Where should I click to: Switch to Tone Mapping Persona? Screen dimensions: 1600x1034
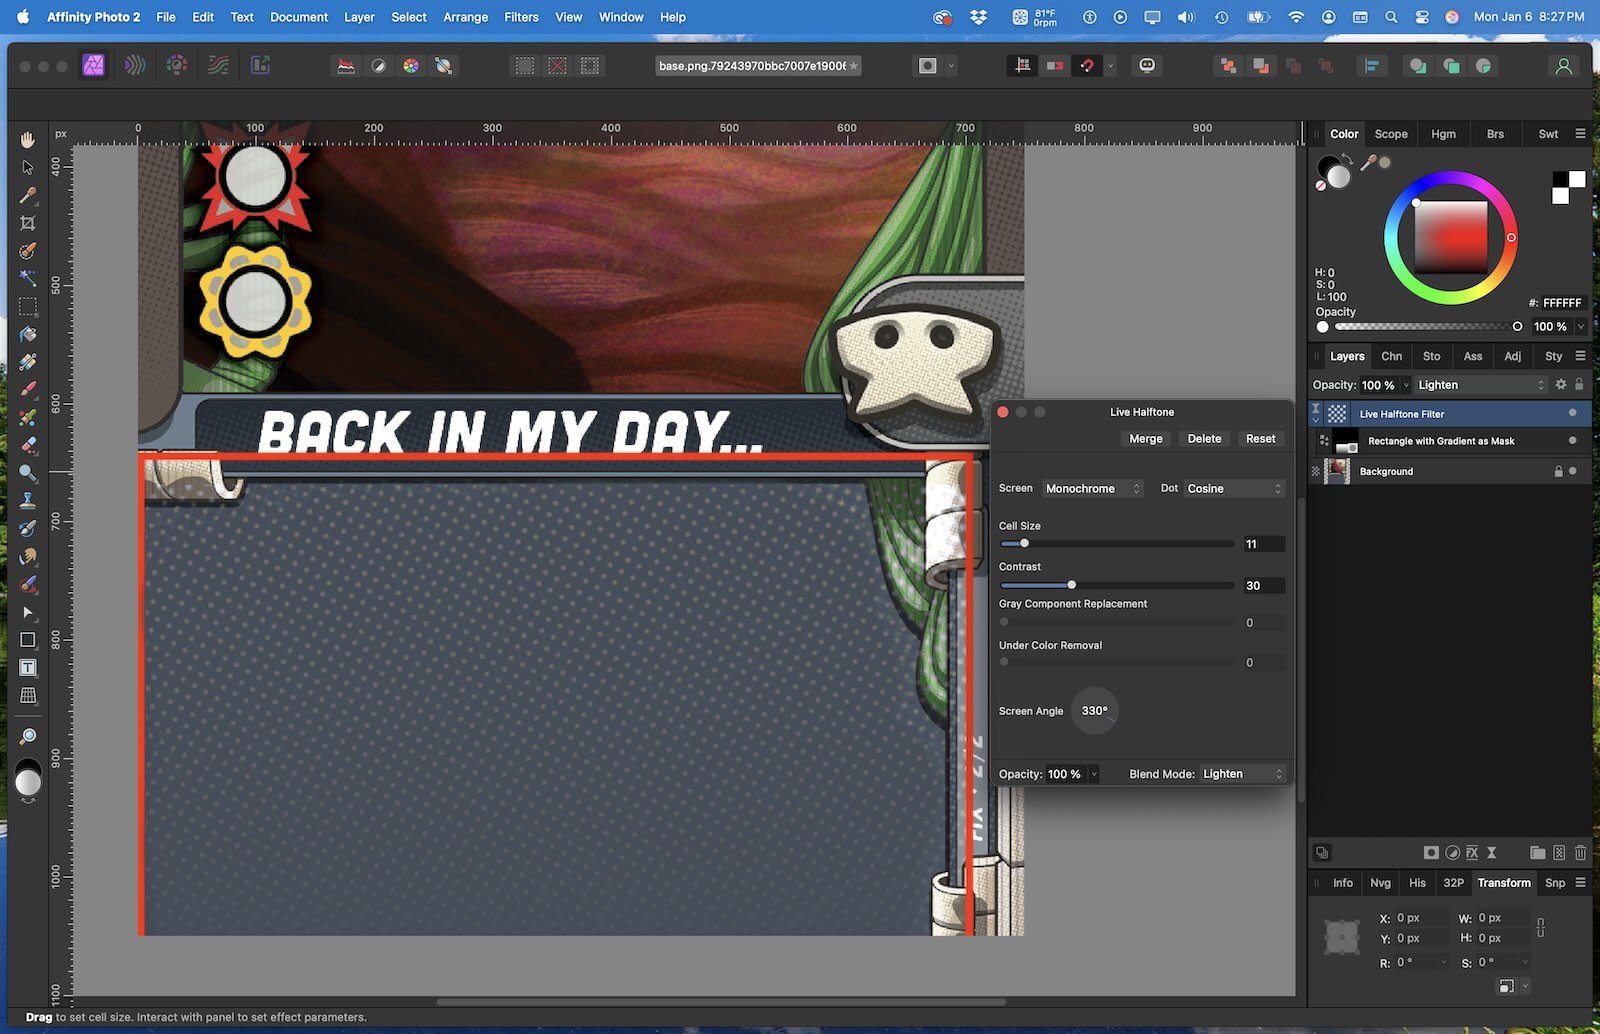pyautogui.click(x=219, y=66)
